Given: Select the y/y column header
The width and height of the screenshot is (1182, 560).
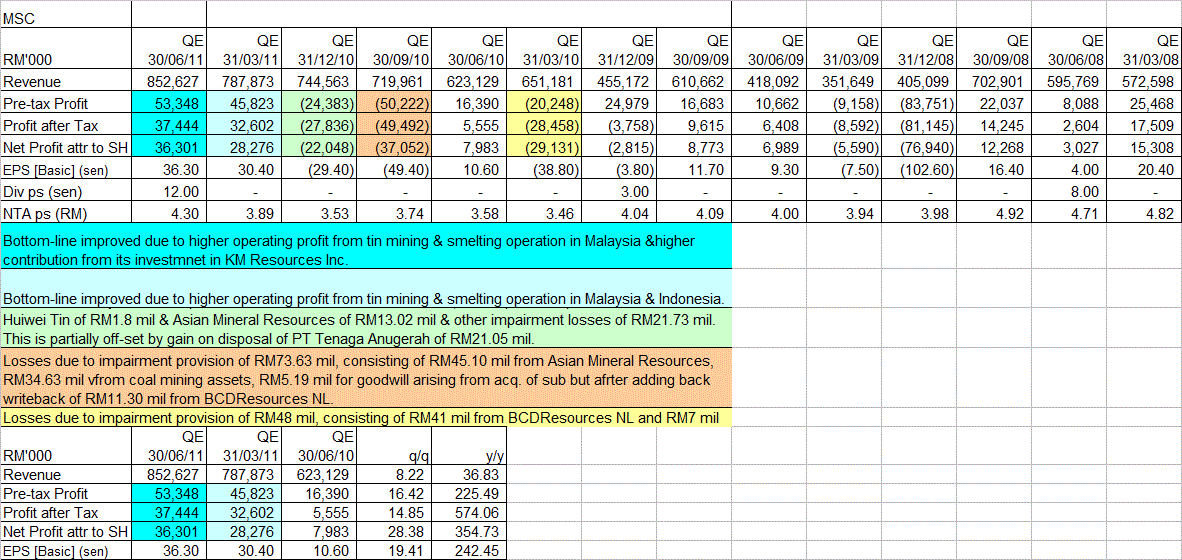Looking at the screenshot, I should coord(468,448).
